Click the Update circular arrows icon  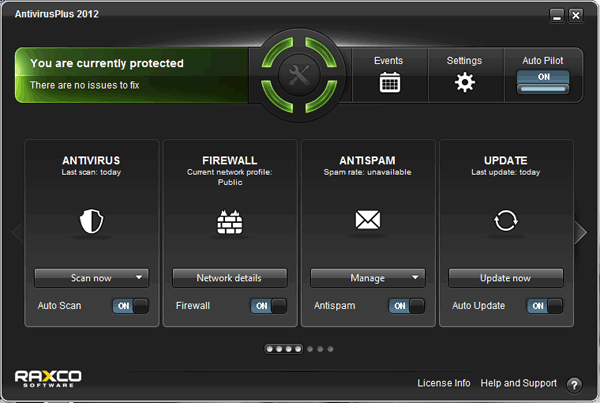click(x=505, y=220)
